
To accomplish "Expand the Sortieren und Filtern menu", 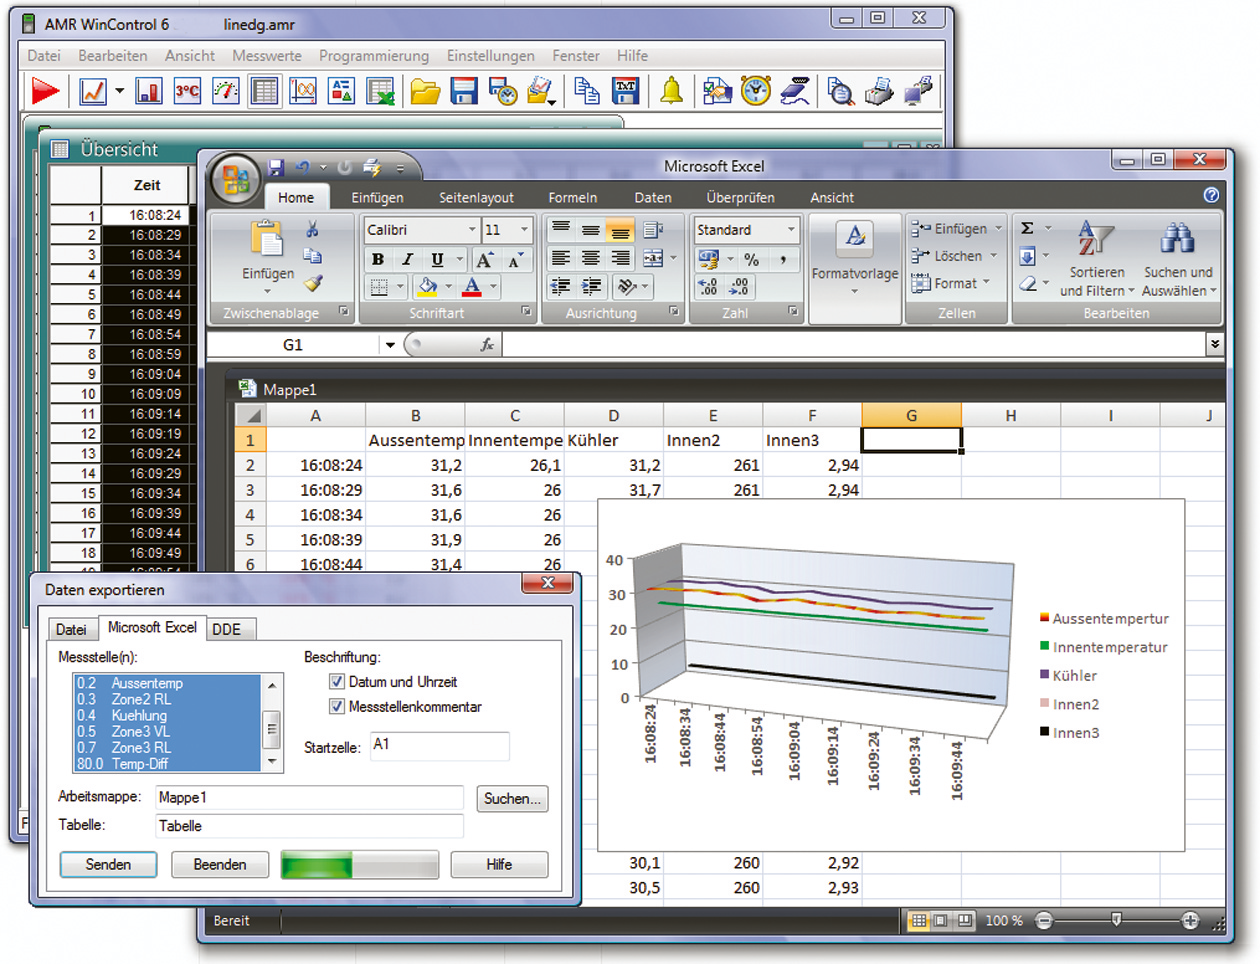I will (x=1097, y=281).
